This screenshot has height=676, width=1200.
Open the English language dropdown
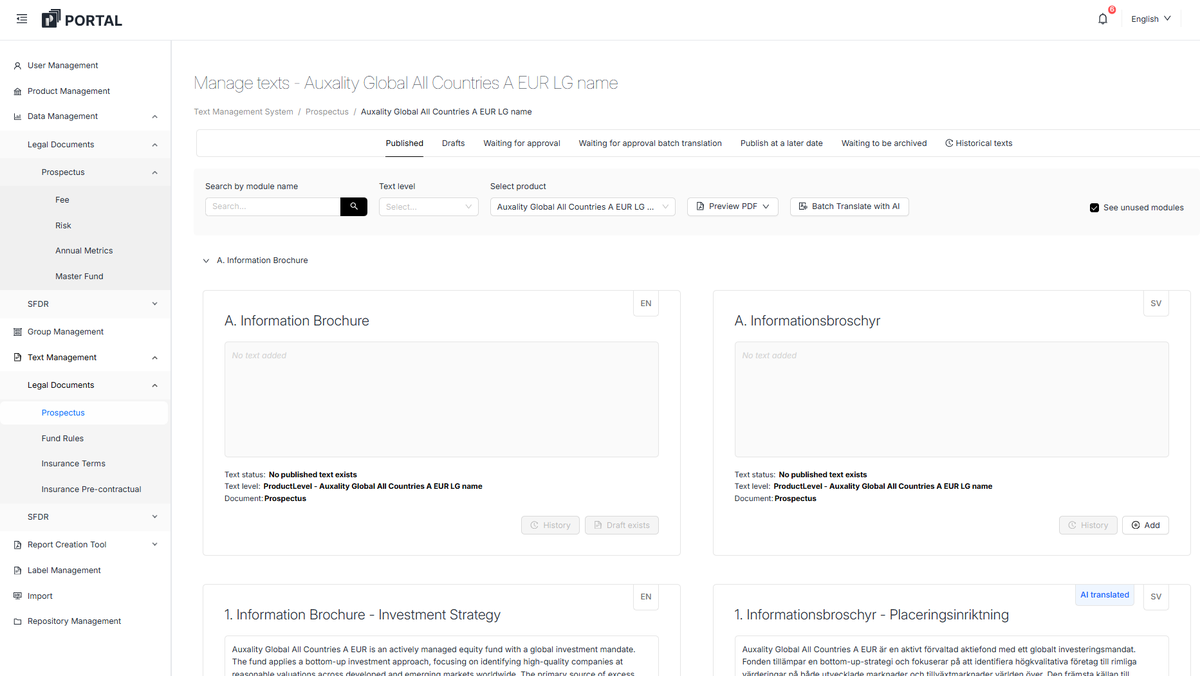coord(1151,19)
